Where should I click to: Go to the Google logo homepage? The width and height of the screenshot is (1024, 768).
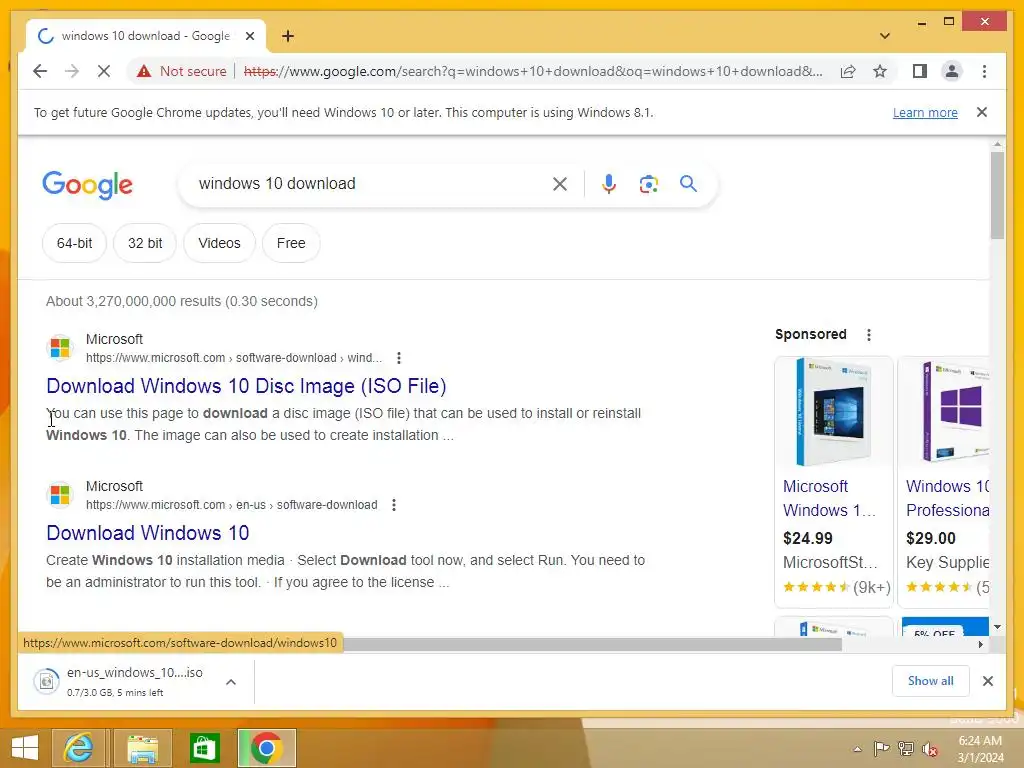tap(88, 185)
